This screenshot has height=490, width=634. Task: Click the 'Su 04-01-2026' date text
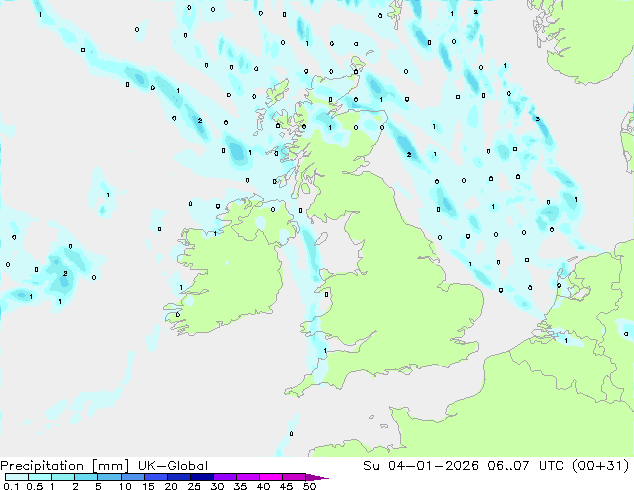pyautogui.click(x=421, y=466)
